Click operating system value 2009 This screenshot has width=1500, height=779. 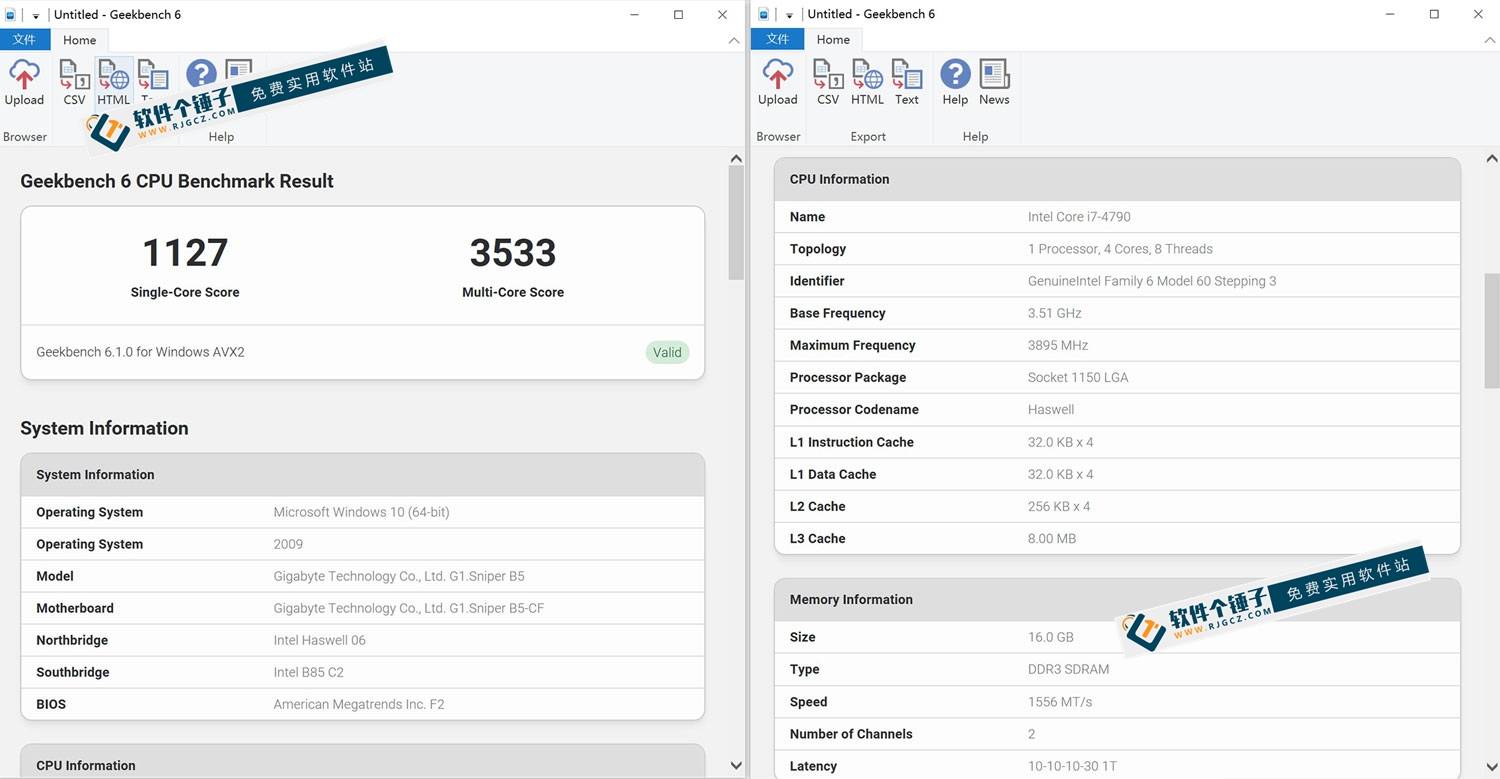coord(288,544)
